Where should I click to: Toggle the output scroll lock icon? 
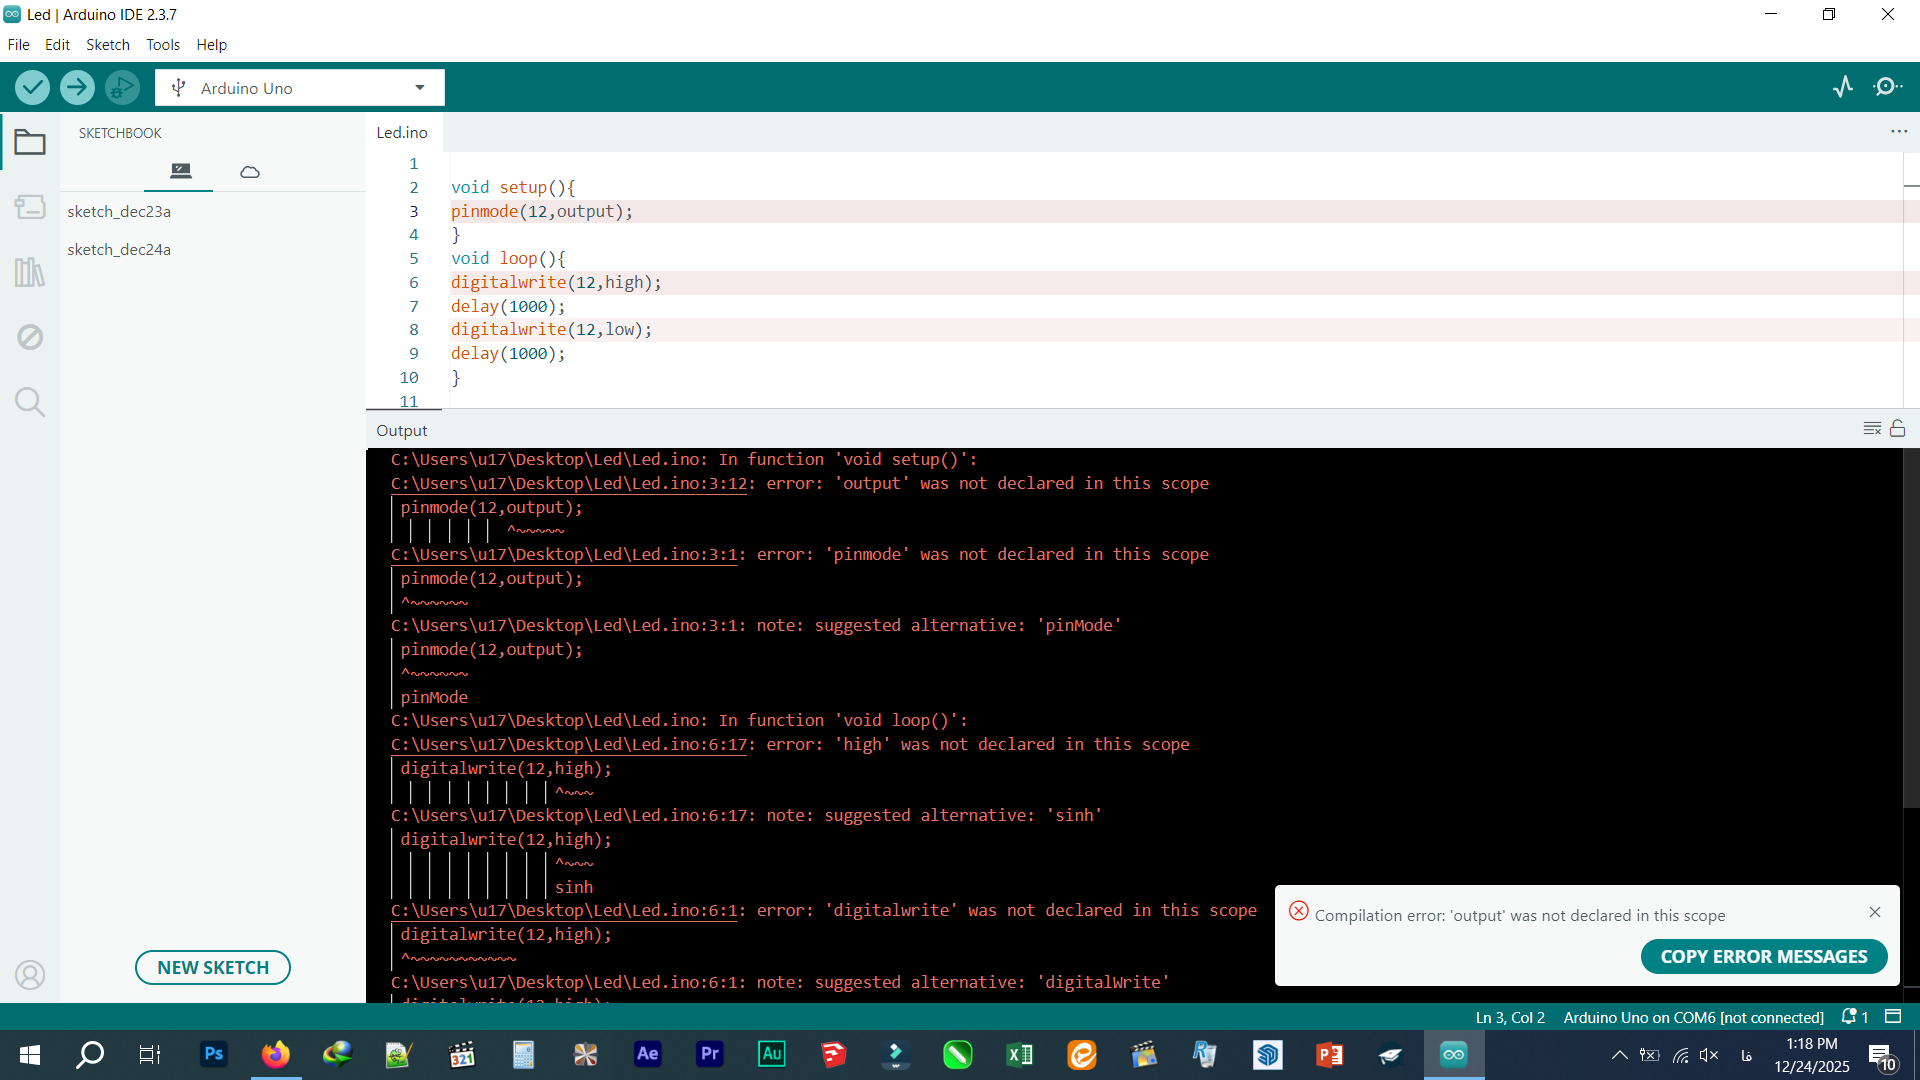pyautogui.click(x=1897, y=429)
